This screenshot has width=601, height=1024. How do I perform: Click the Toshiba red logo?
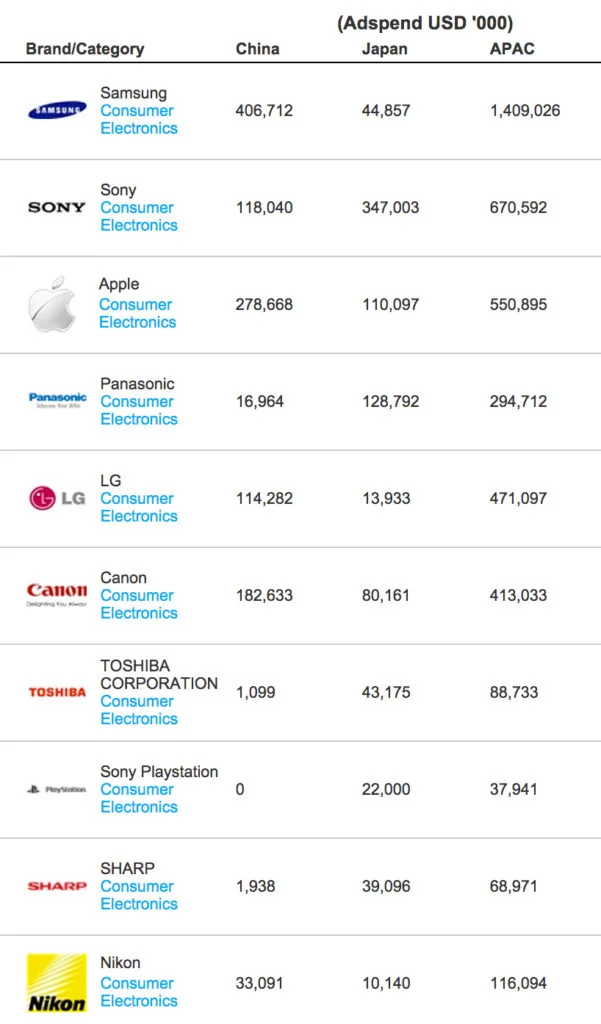[57, 692]
